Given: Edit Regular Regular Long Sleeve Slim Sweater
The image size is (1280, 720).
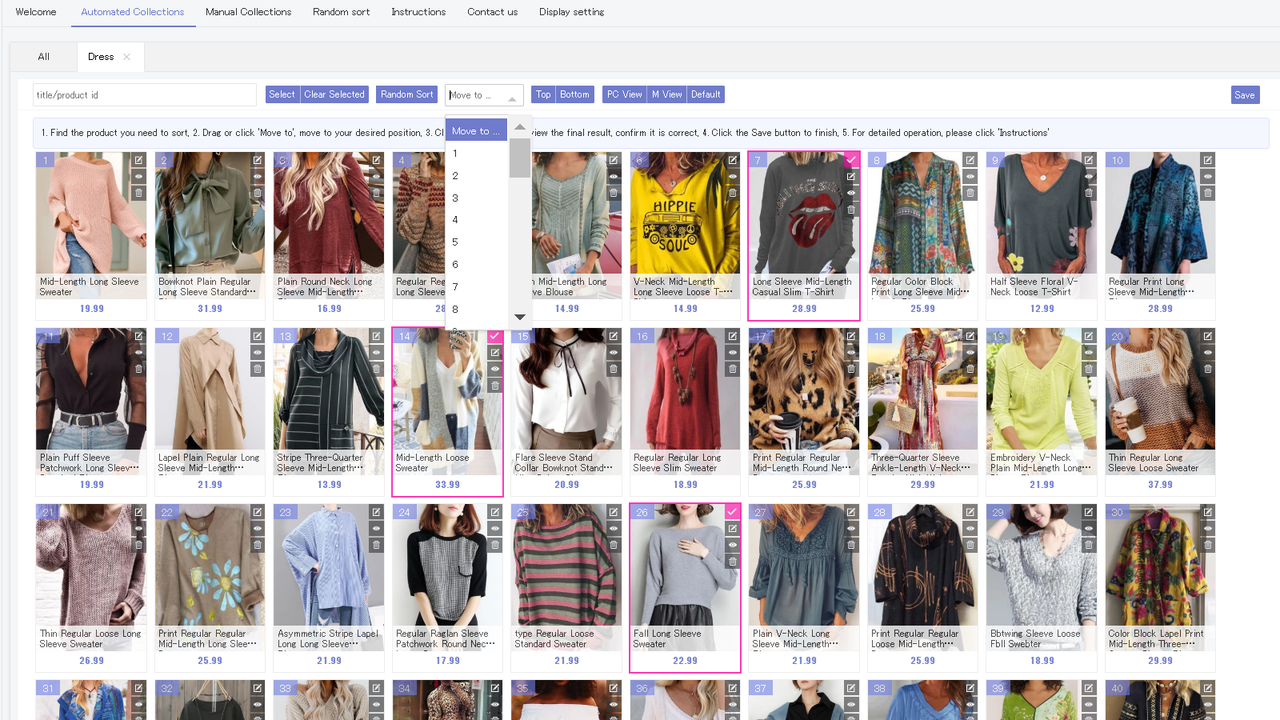Looking at the screenshot, I should point(732,336).
